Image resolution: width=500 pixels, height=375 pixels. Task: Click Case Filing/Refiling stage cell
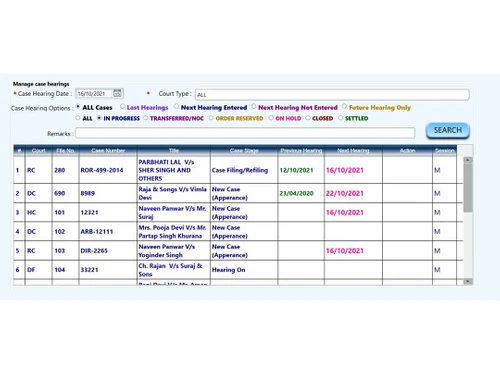(x=240, y=170)
